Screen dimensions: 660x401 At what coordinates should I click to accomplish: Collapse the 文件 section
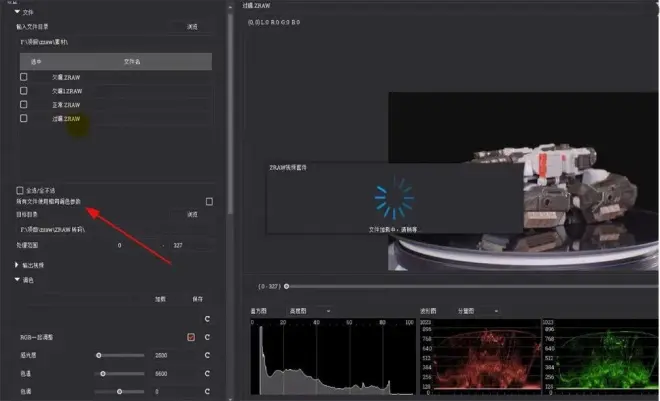(x=17, y=12)
